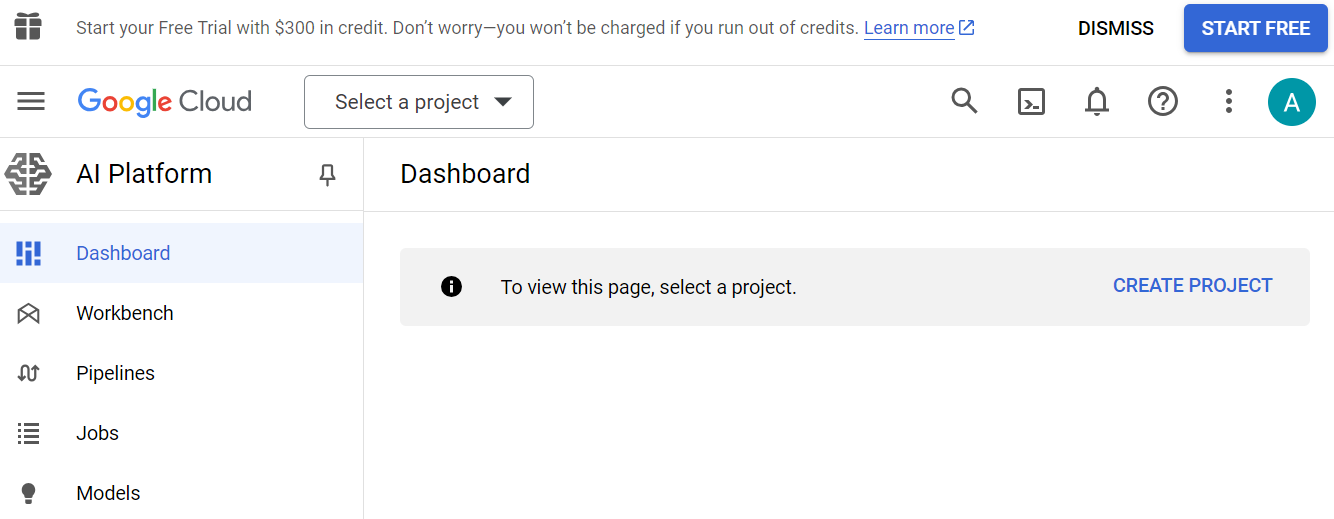
Task: Activate Cloud Shell terminal icon
Action: click(1031, 101)
